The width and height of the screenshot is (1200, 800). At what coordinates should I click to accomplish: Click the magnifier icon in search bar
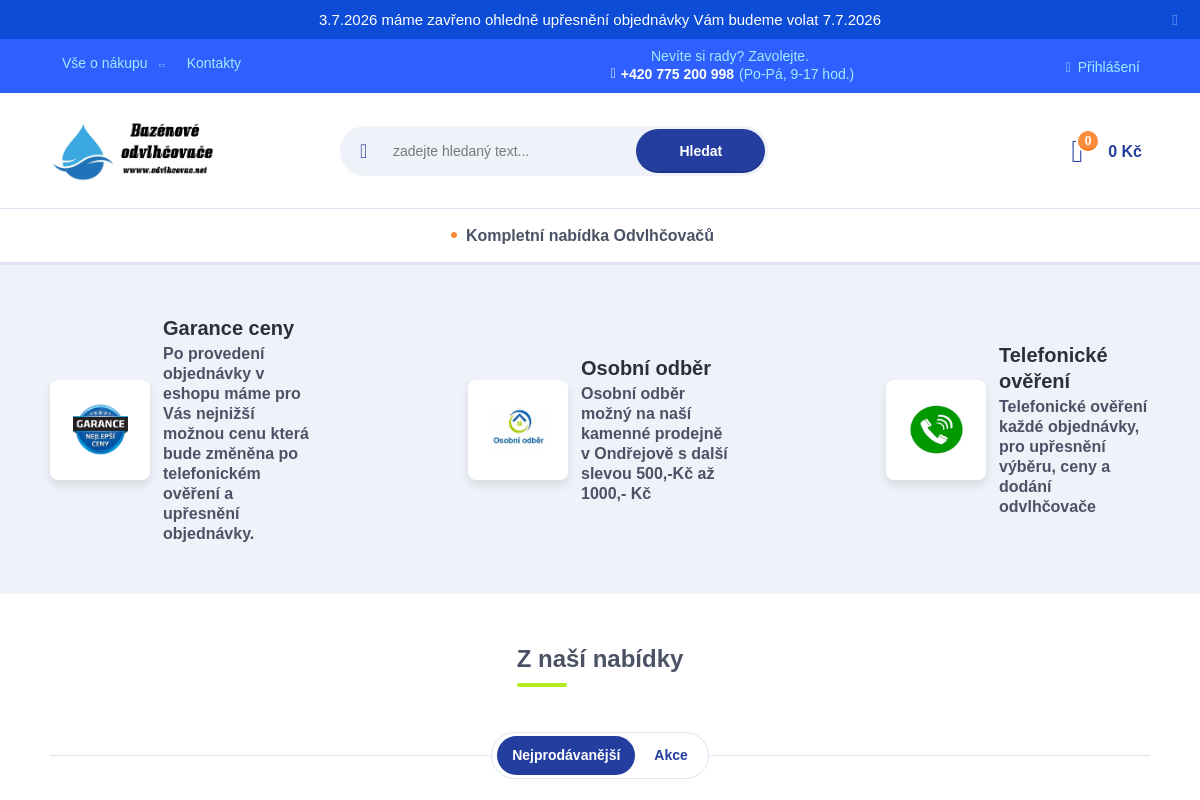(x=364, y=151)
